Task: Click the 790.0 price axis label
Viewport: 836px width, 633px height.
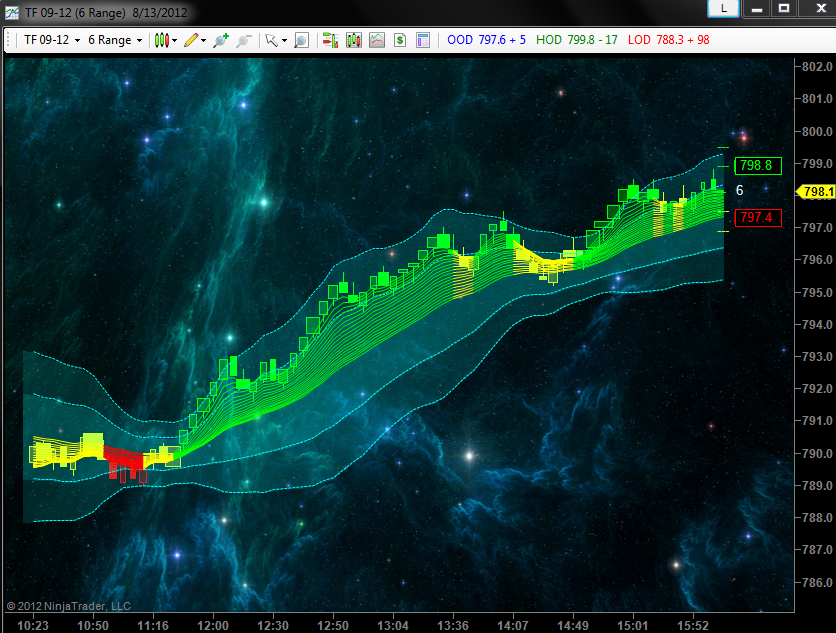Action: tap(817, 453)
